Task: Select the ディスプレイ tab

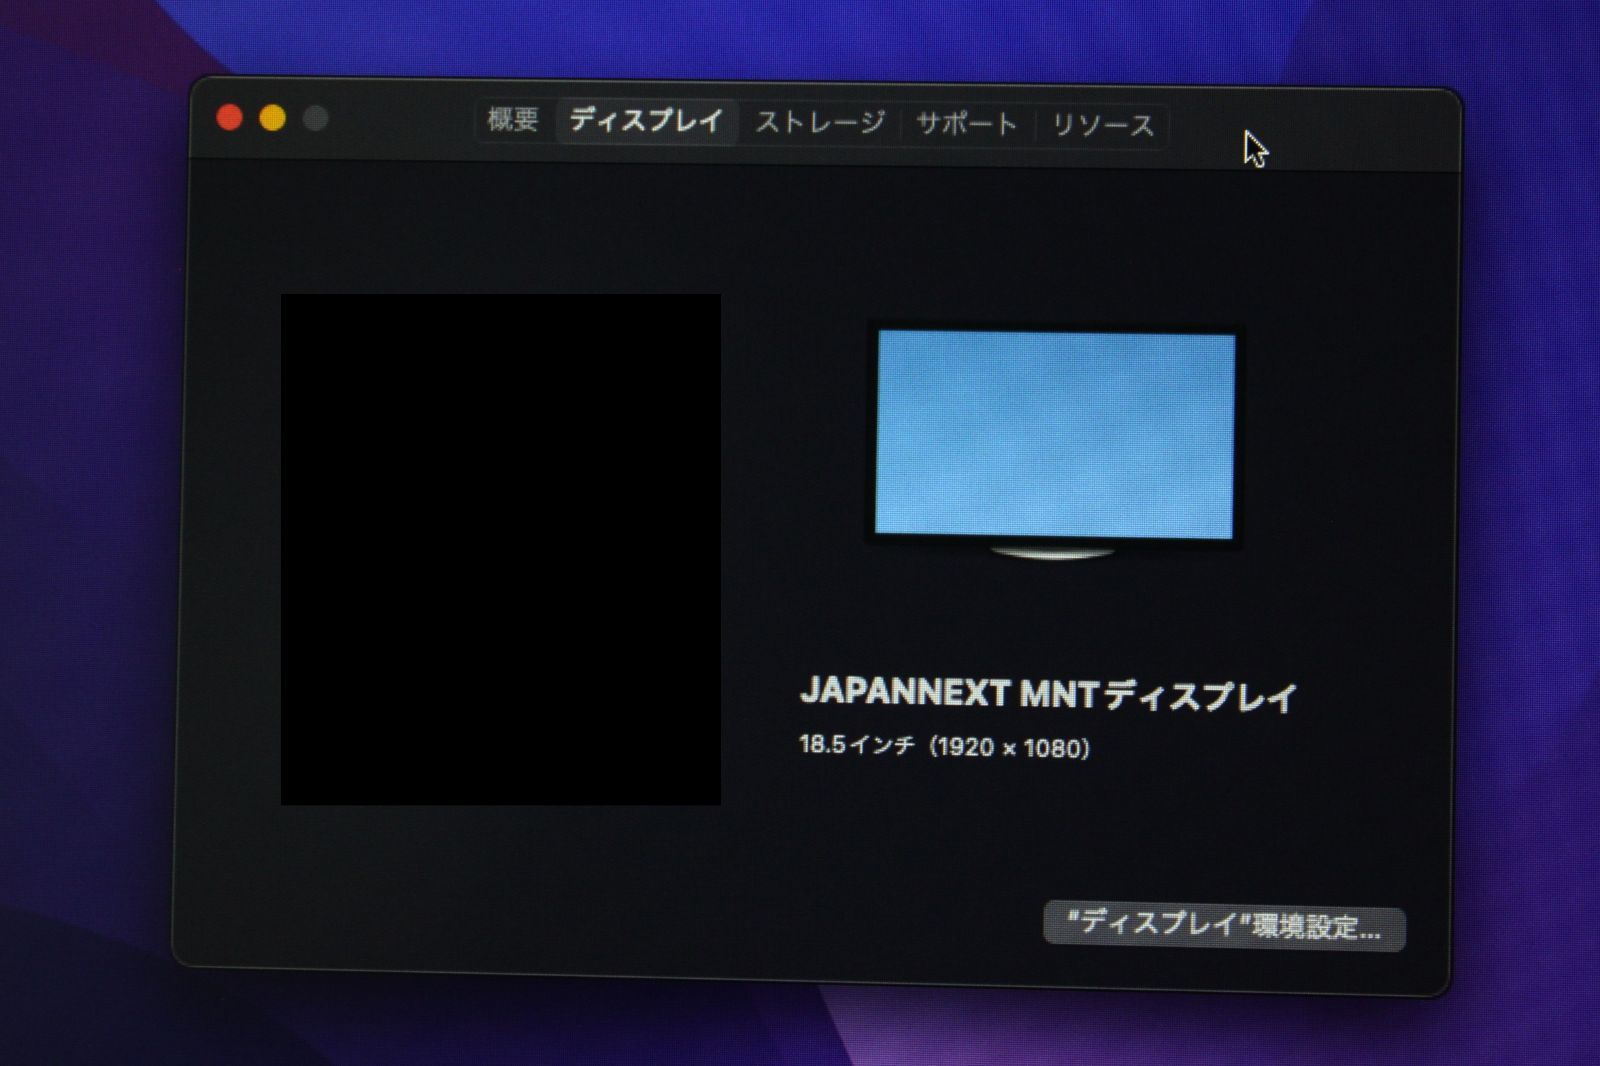Action: pyautogui.click(x=646, y=121)
